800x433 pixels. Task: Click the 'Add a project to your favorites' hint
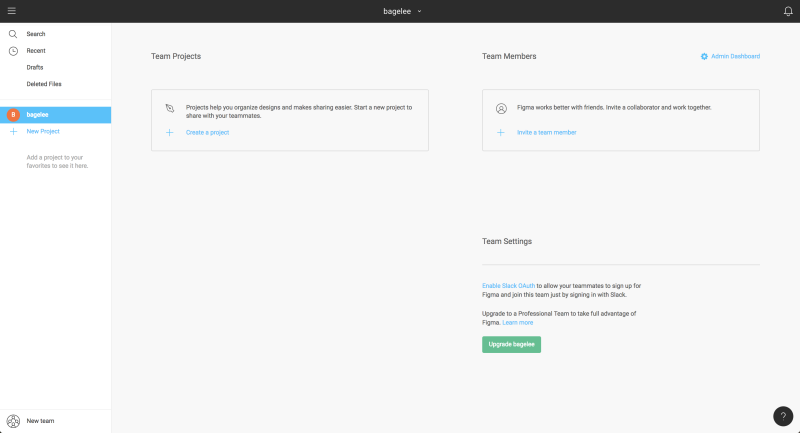(x=57, y=162)
